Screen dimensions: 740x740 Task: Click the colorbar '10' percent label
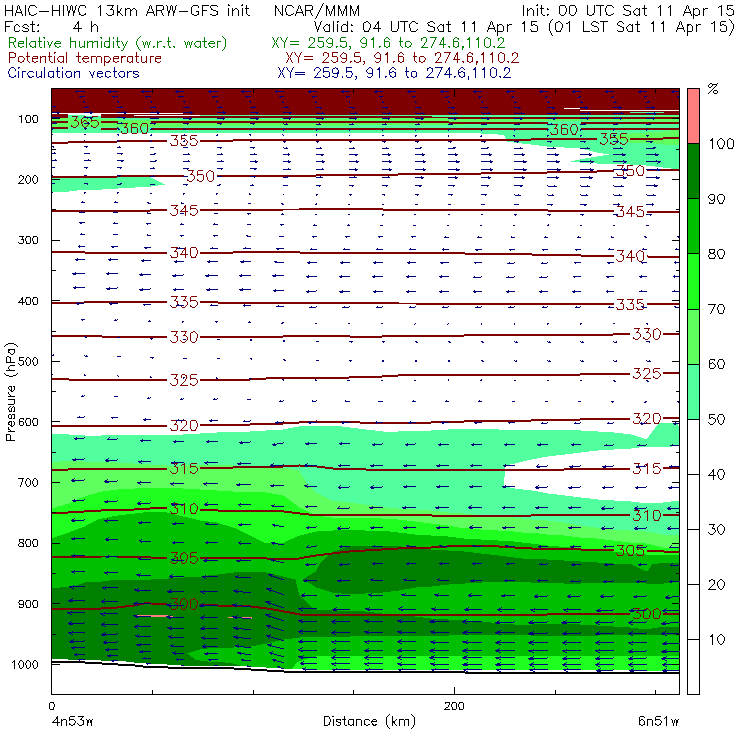(x=716, y=639)
